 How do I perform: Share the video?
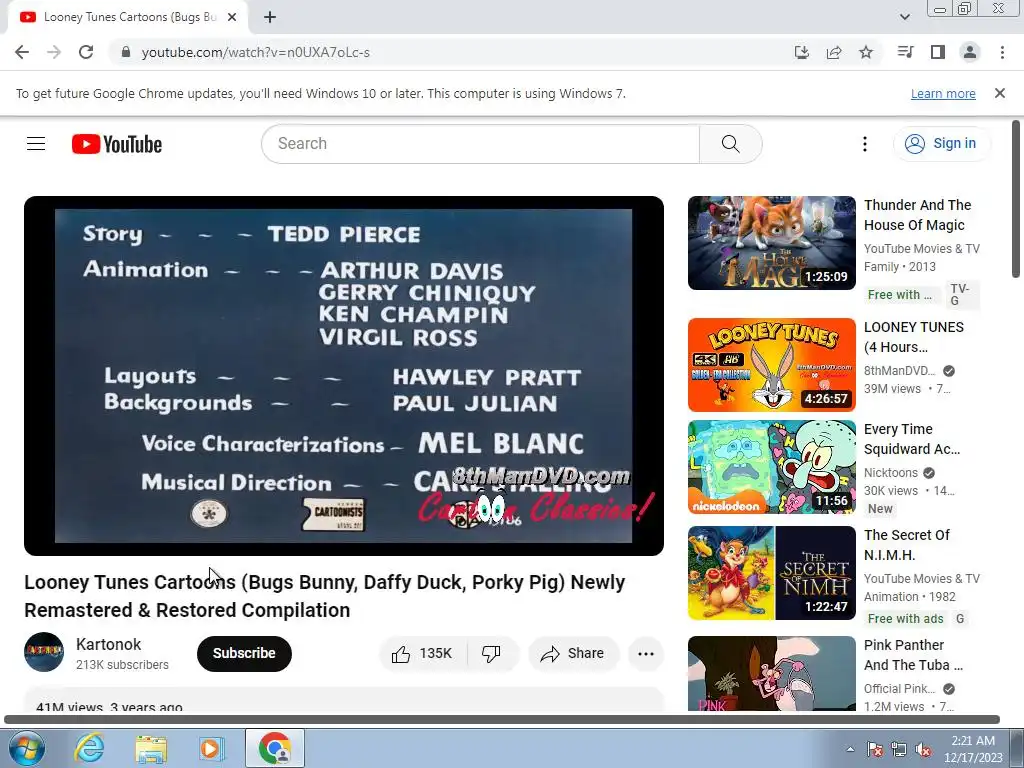tap(573, 654)
